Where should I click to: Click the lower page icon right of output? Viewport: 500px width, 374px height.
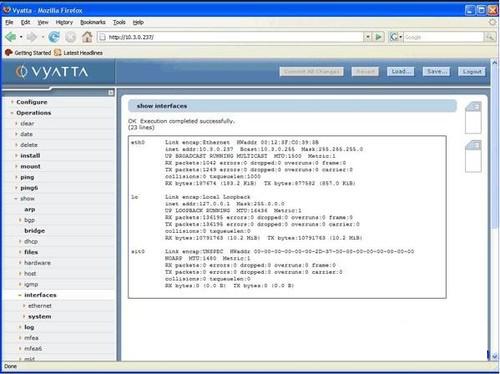tap(473, 156)
